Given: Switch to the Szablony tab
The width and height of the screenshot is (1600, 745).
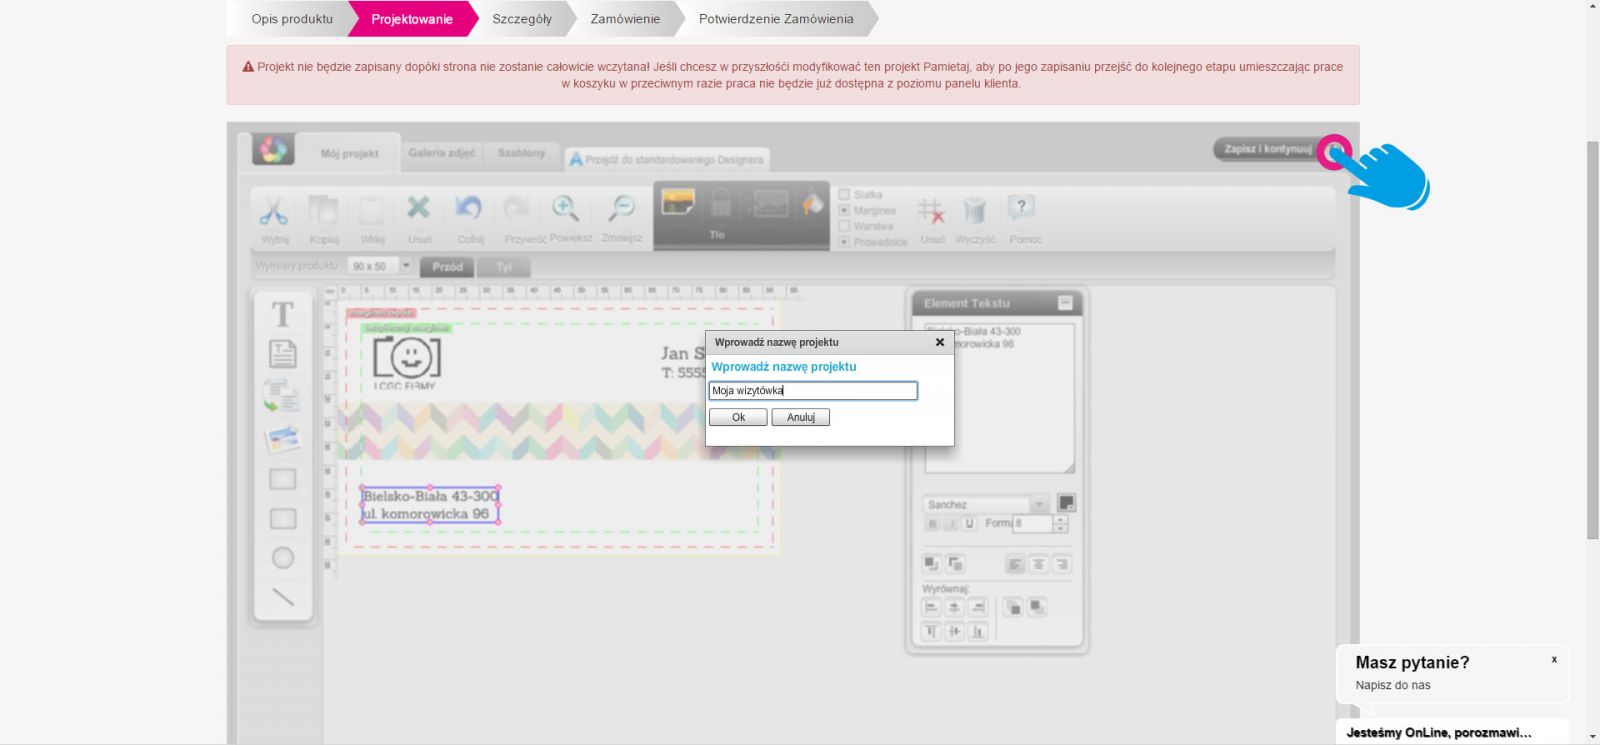Looking at the screenshot, I should pos(521,154).
